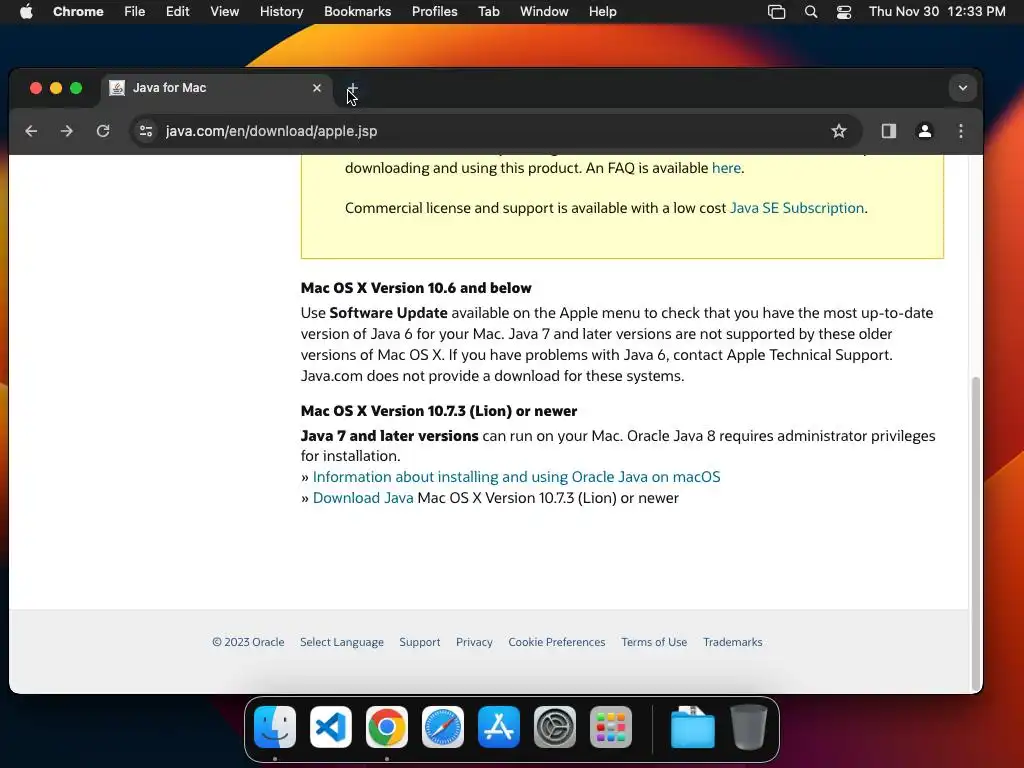1024x768 pixels.
Task: Click 'Mac OS X Version 10.7.3 (Lion) or newer' heading
Action: point(439,411)
